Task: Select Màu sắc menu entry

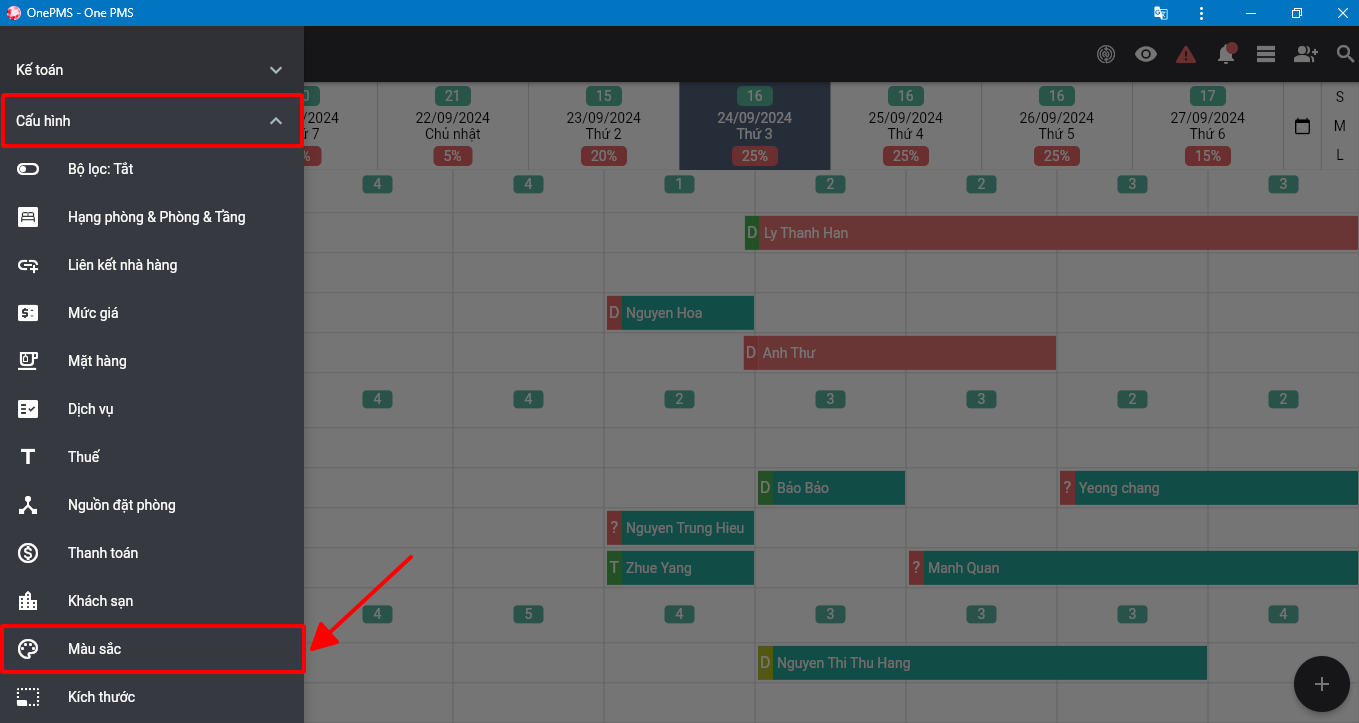Action: pyautogui.click(x=152, y=649)
